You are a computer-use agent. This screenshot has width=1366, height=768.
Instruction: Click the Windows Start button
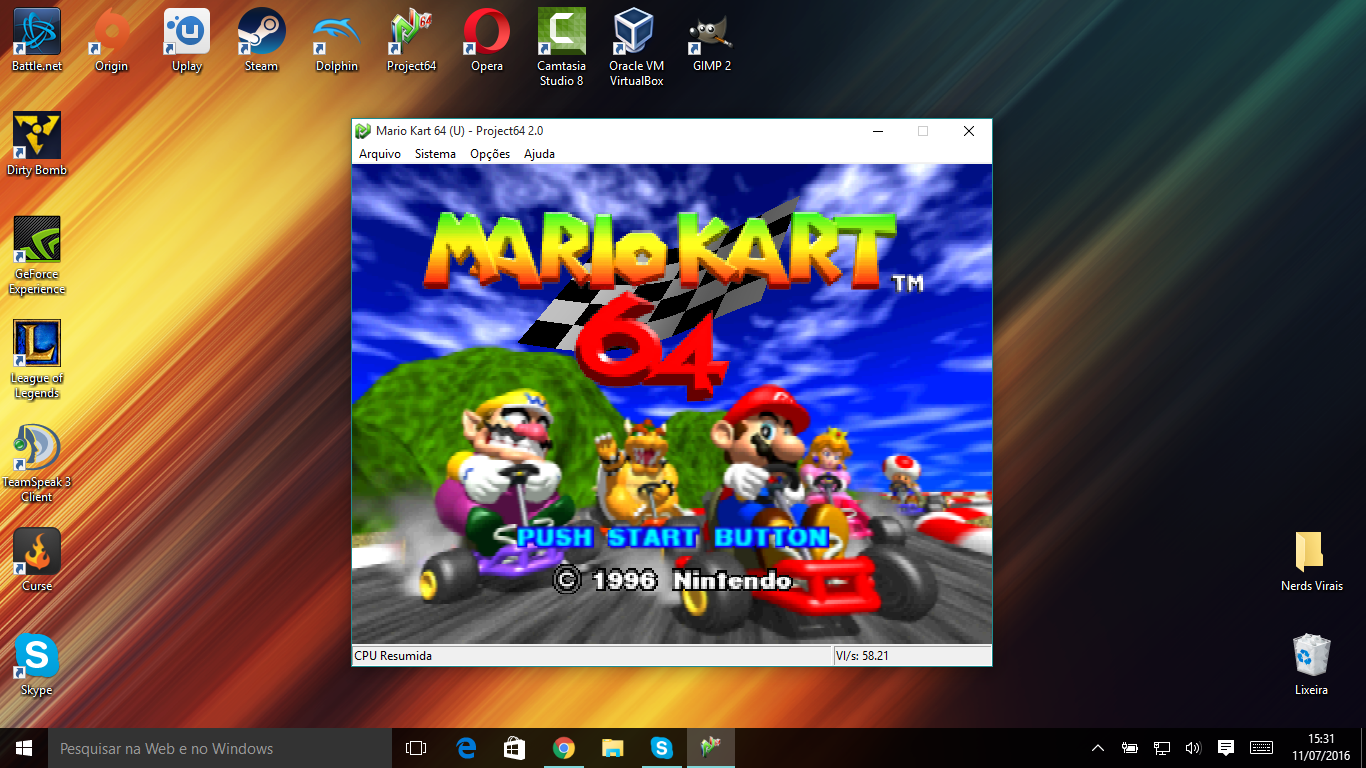21,748
